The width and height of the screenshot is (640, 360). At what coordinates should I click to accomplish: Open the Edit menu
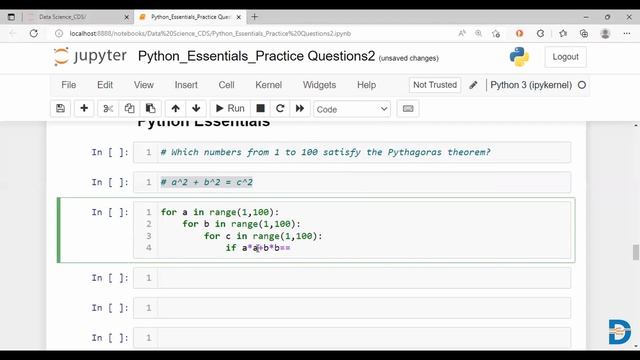click(x=105, y=85)
